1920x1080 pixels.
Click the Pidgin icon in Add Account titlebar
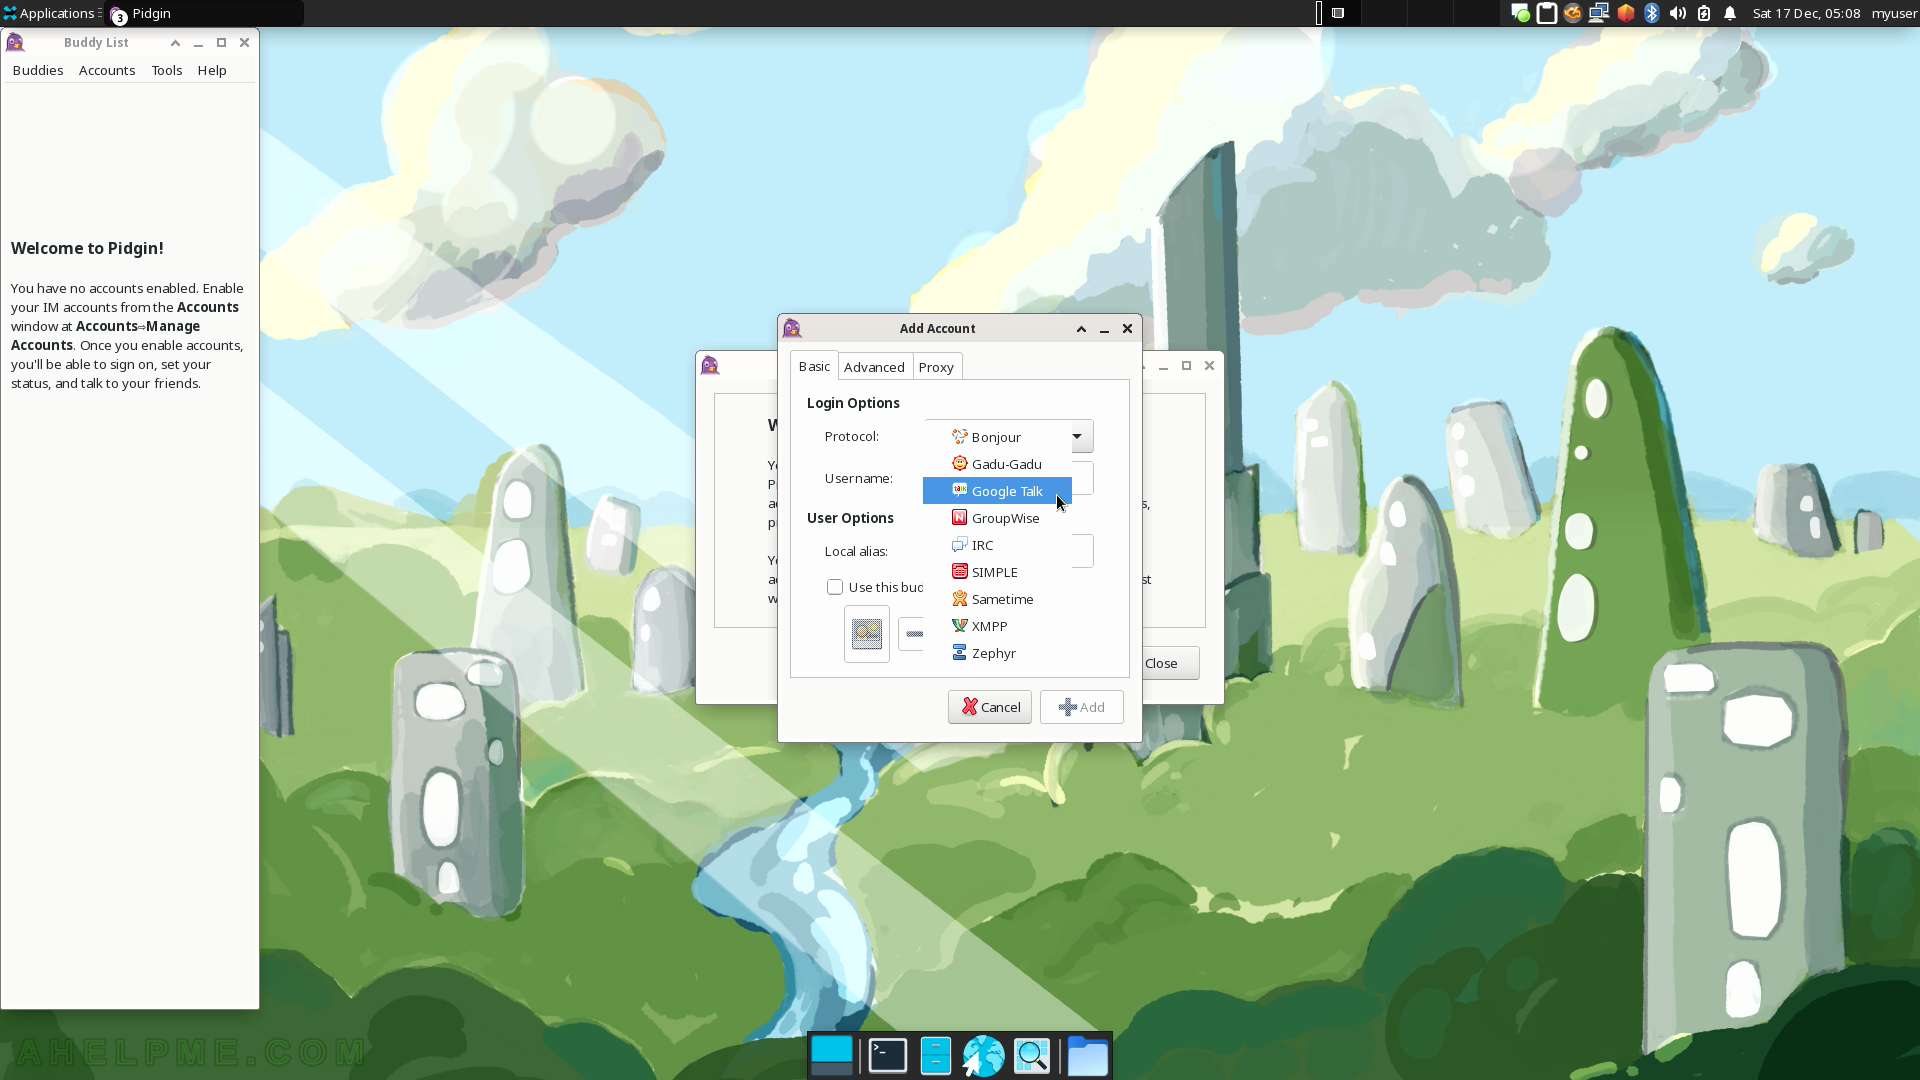coord(793,328)
